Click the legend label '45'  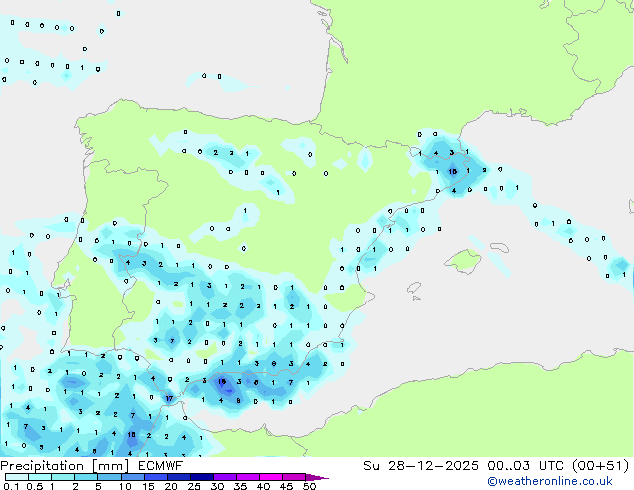pyautogui.click(x=286, y=486)
